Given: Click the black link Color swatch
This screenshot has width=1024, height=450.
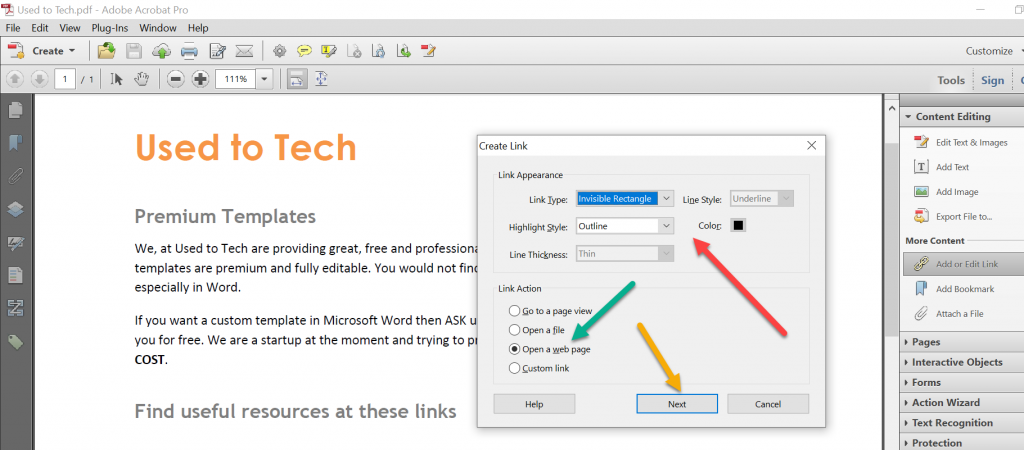Looking at the screenshot, I should coord(739,225).
